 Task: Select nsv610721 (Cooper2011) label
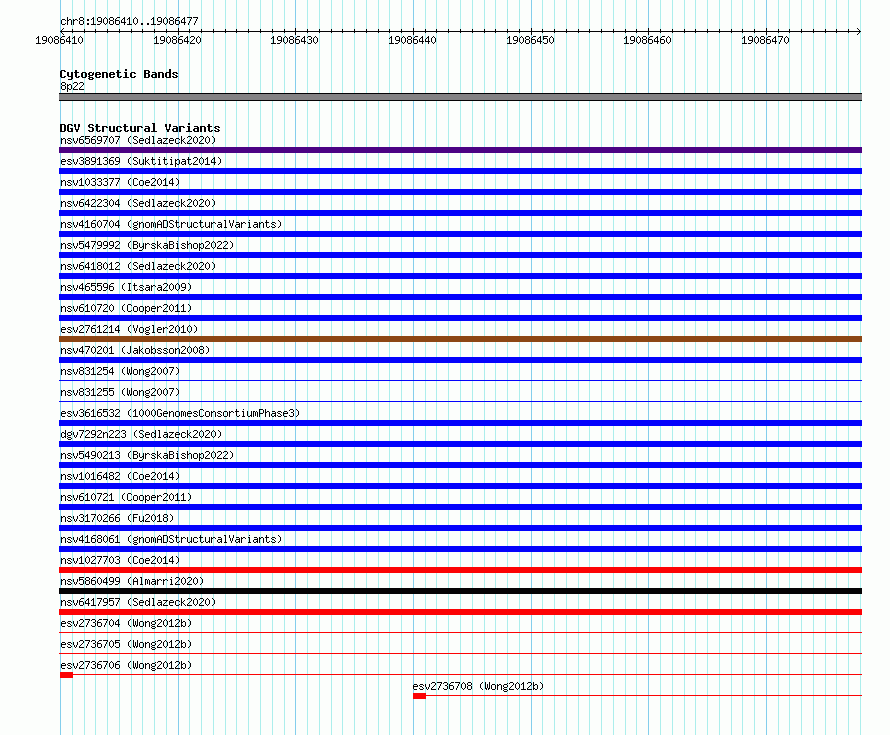click(126, 497)
